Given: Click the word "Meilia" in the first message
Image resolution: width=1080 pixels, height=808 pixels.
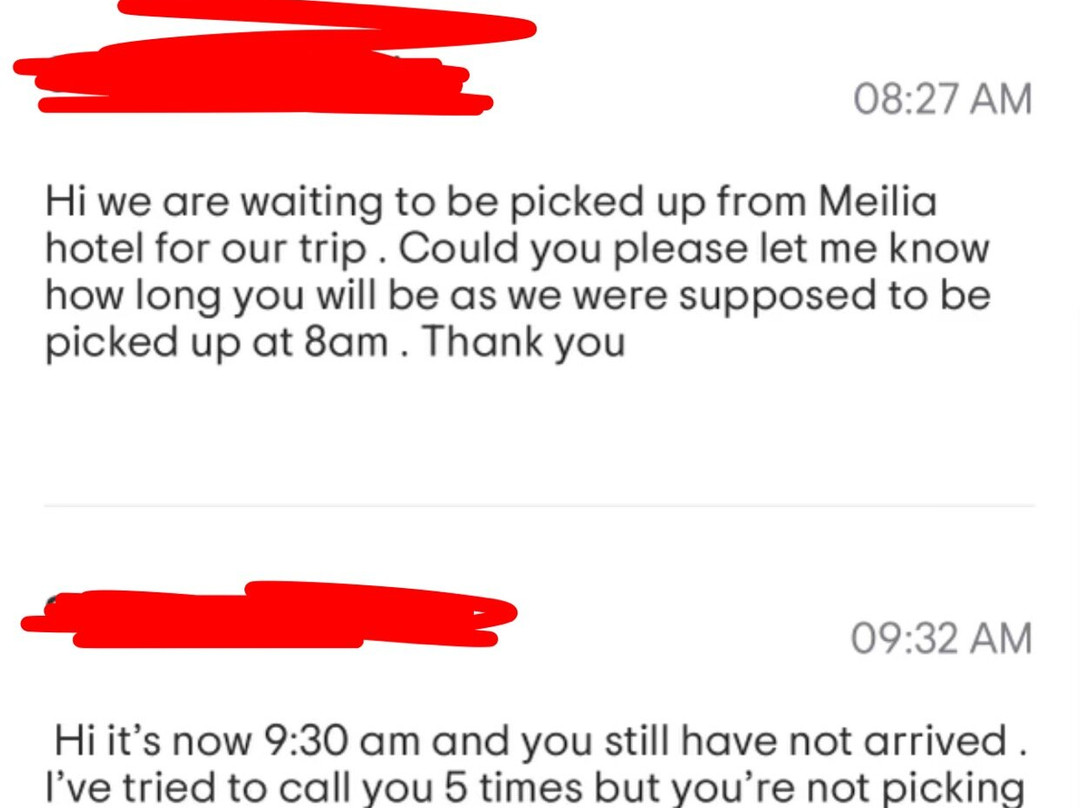Looking at the screenshot, I should [877, 202].
